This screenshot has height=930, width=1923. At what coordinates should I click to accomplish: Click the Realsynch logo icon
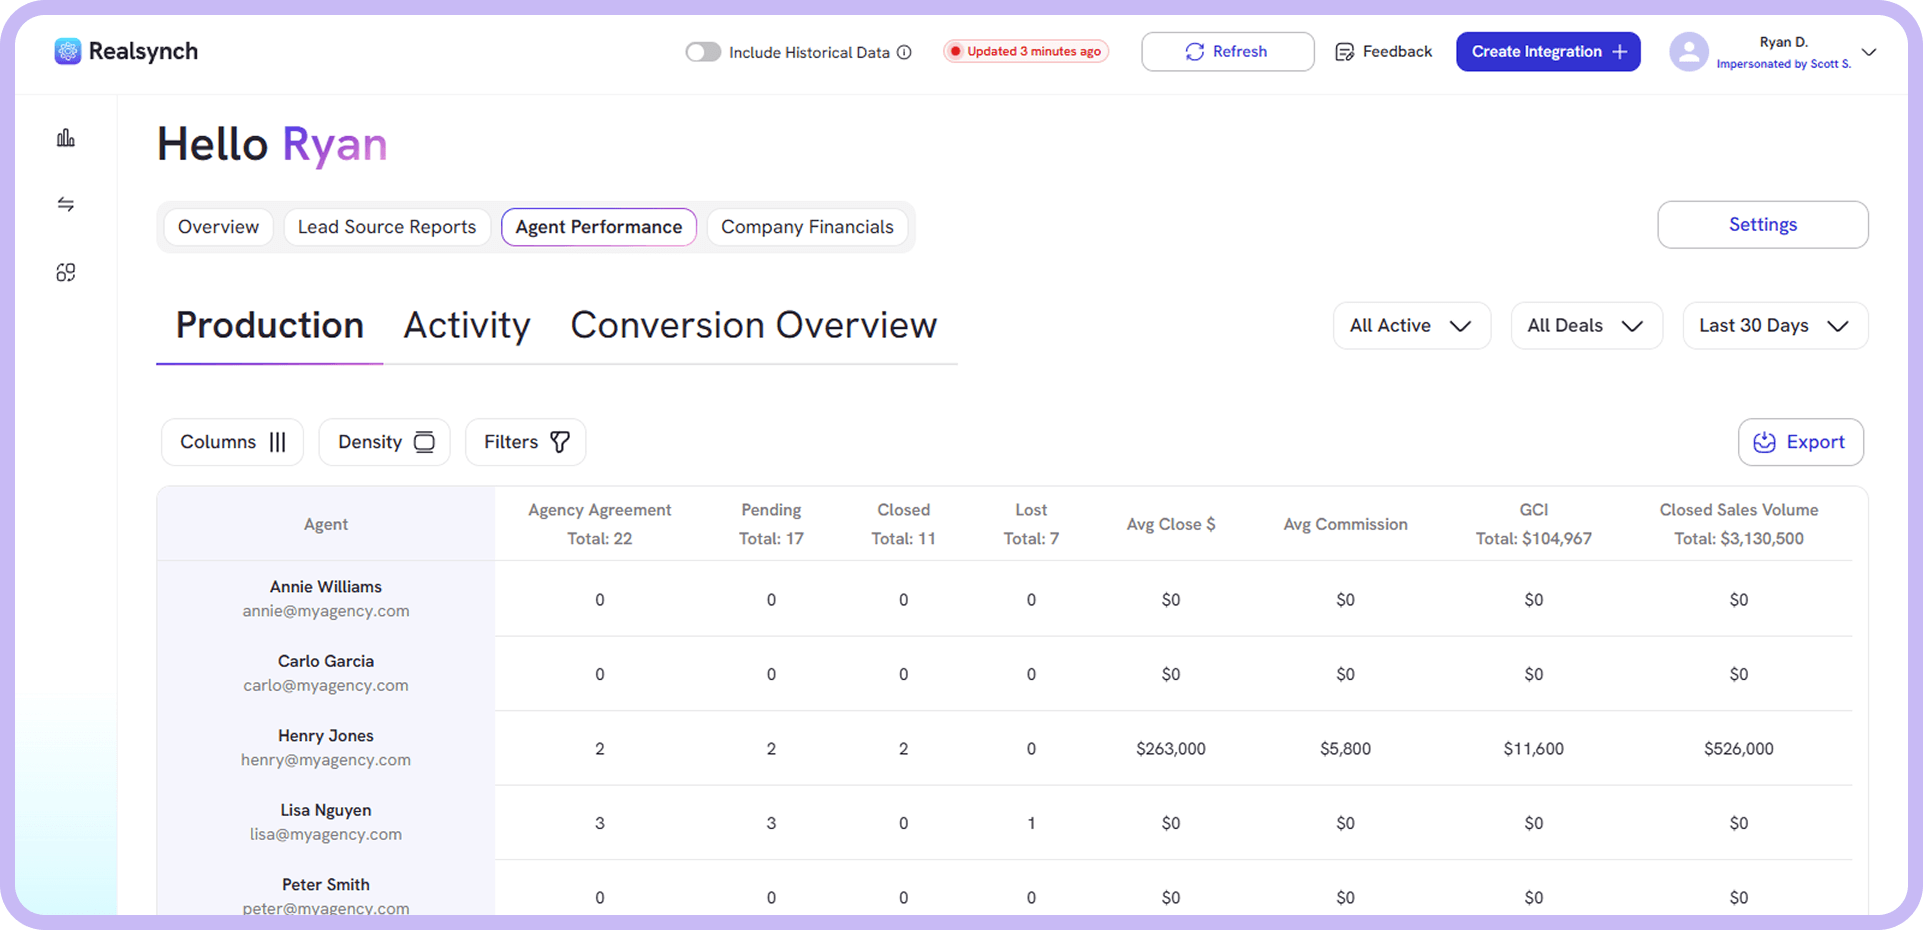coord(68,51)
